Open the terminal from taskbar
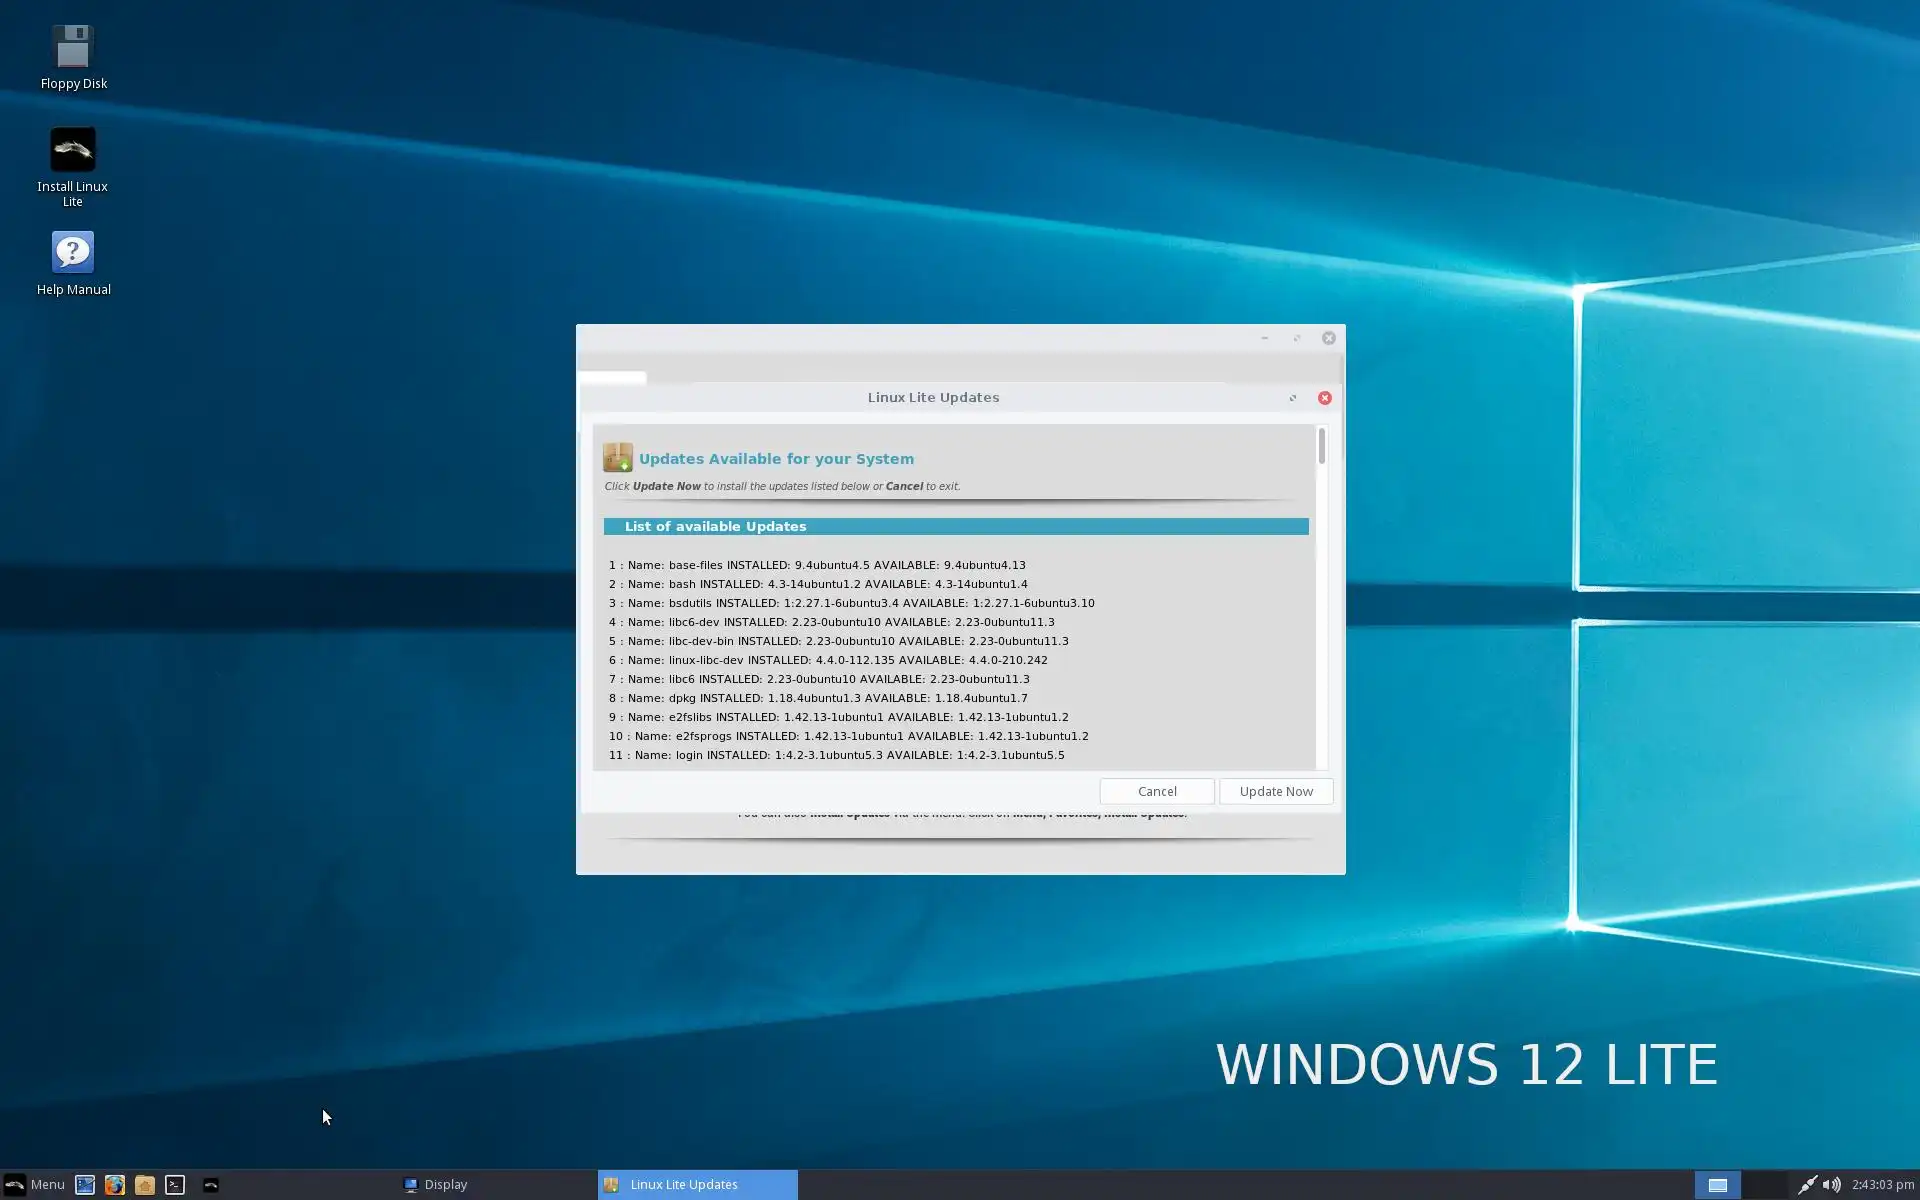 point(175,1185)
